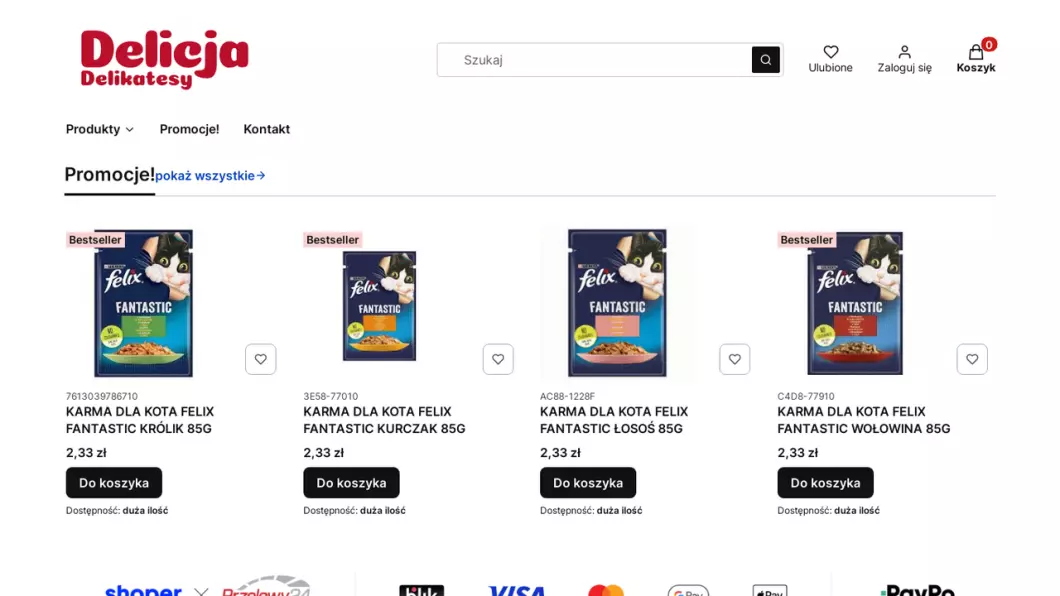Image resolution: width=1060 pixels, height=596 pixels.
Task: Focus the Szukaj search field
Action: pos(595,59)
